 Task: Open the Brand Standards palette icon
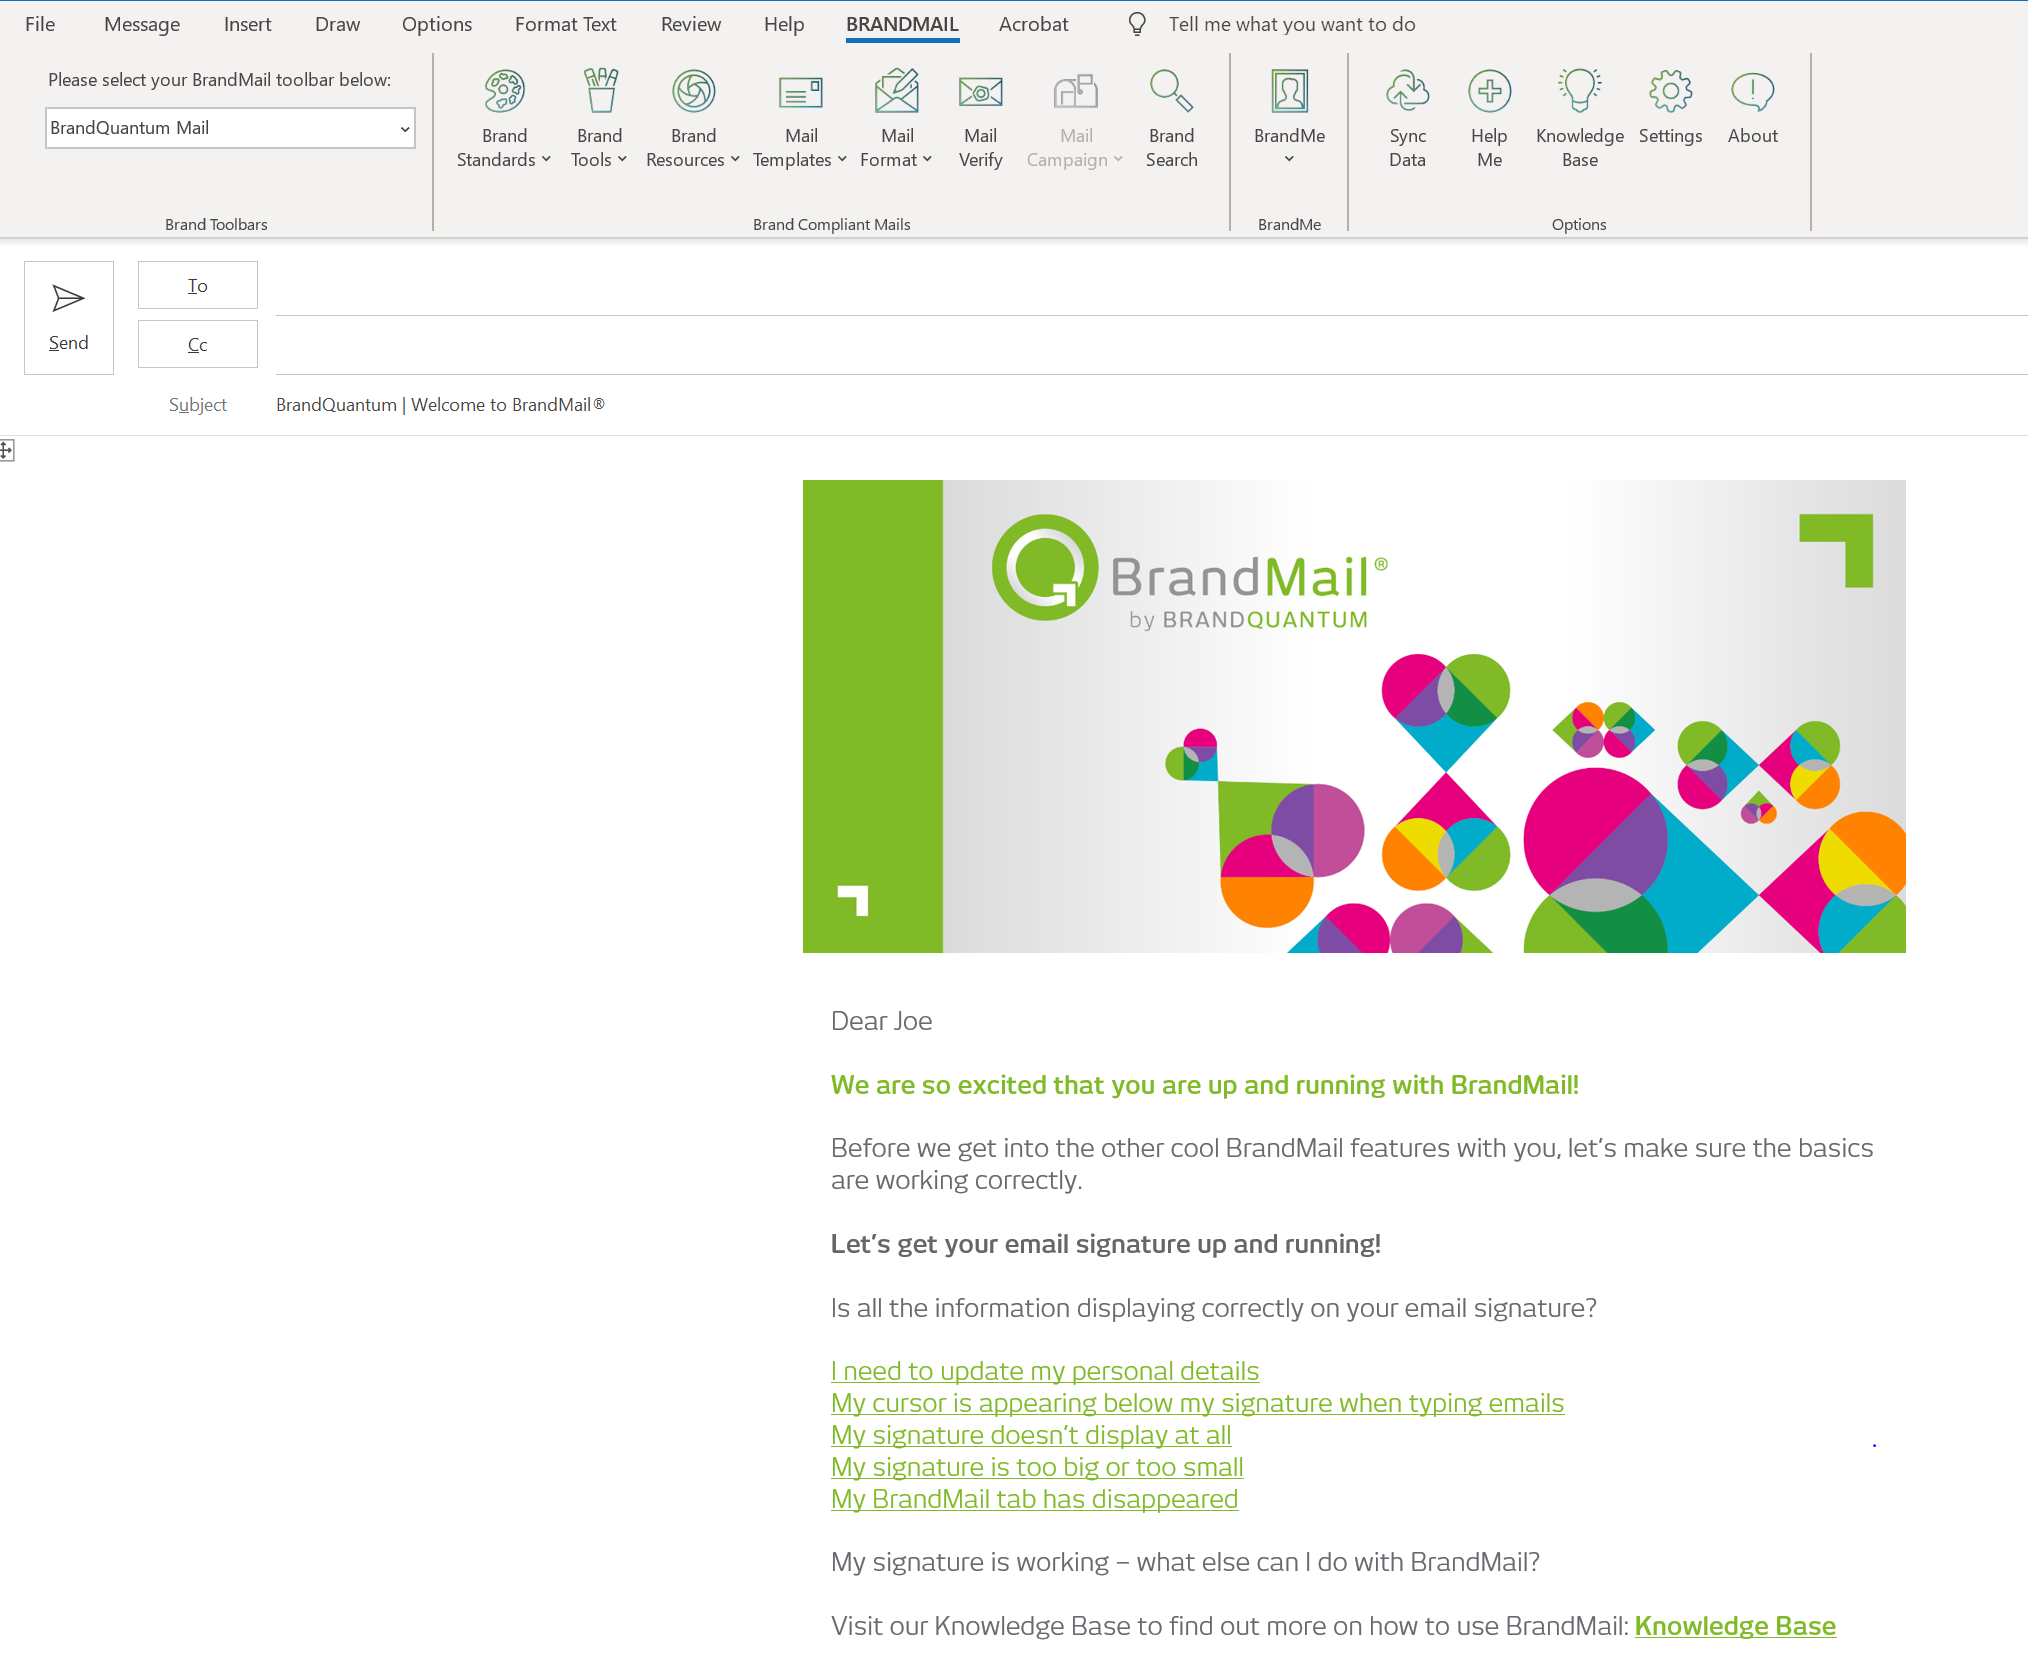[x=504, y=92]
